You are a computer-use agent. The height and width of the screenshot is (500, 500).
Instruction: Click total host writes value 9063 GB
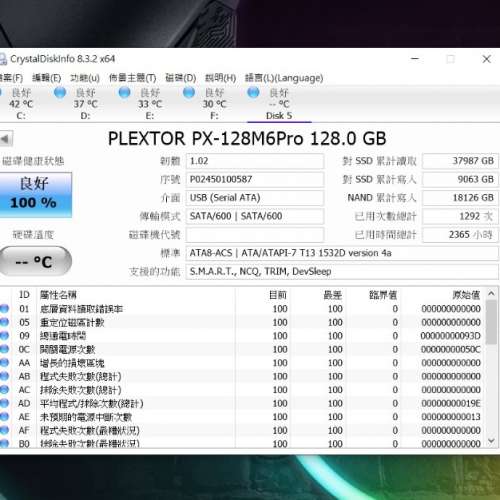(x=460, y=179)
